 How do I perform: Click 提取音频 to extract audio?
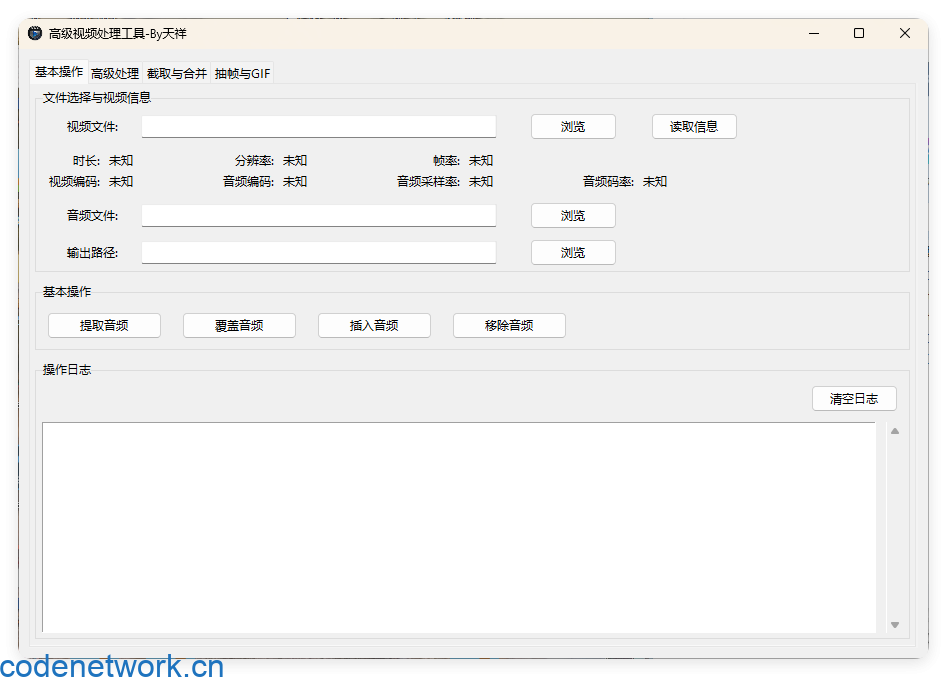tap(104, 325)
